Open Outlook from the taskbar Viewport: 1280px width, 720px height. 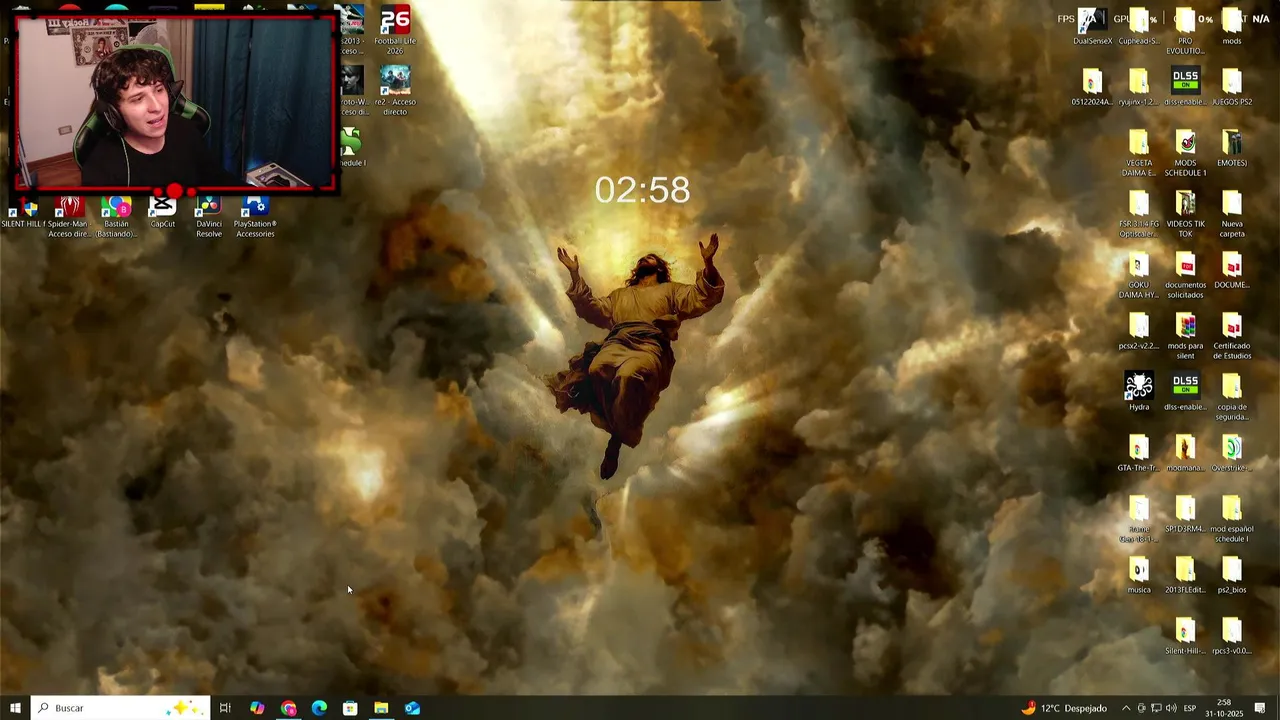pos(412,708)
